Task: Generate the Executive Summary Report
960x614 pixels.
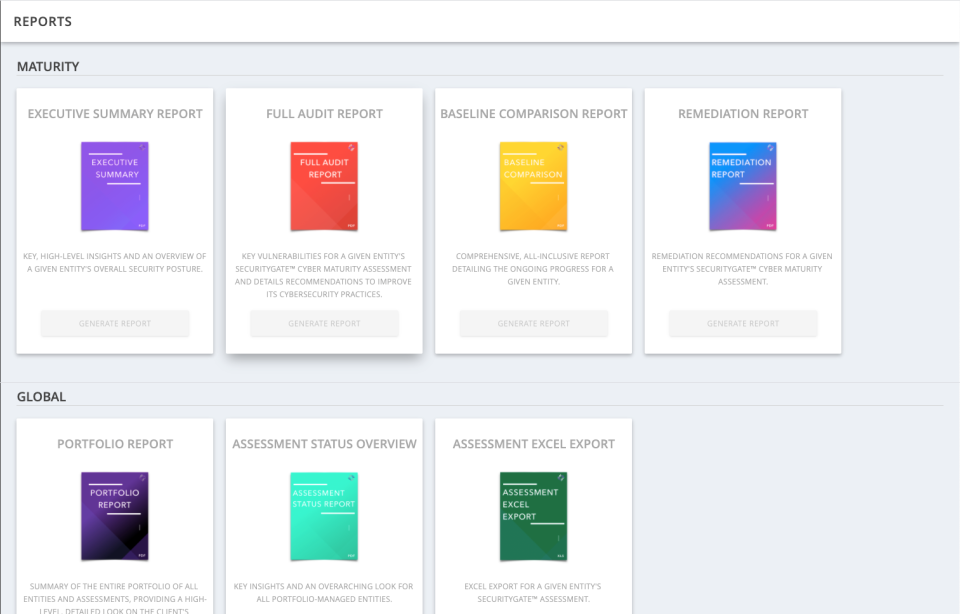Action: coord(114,323)
